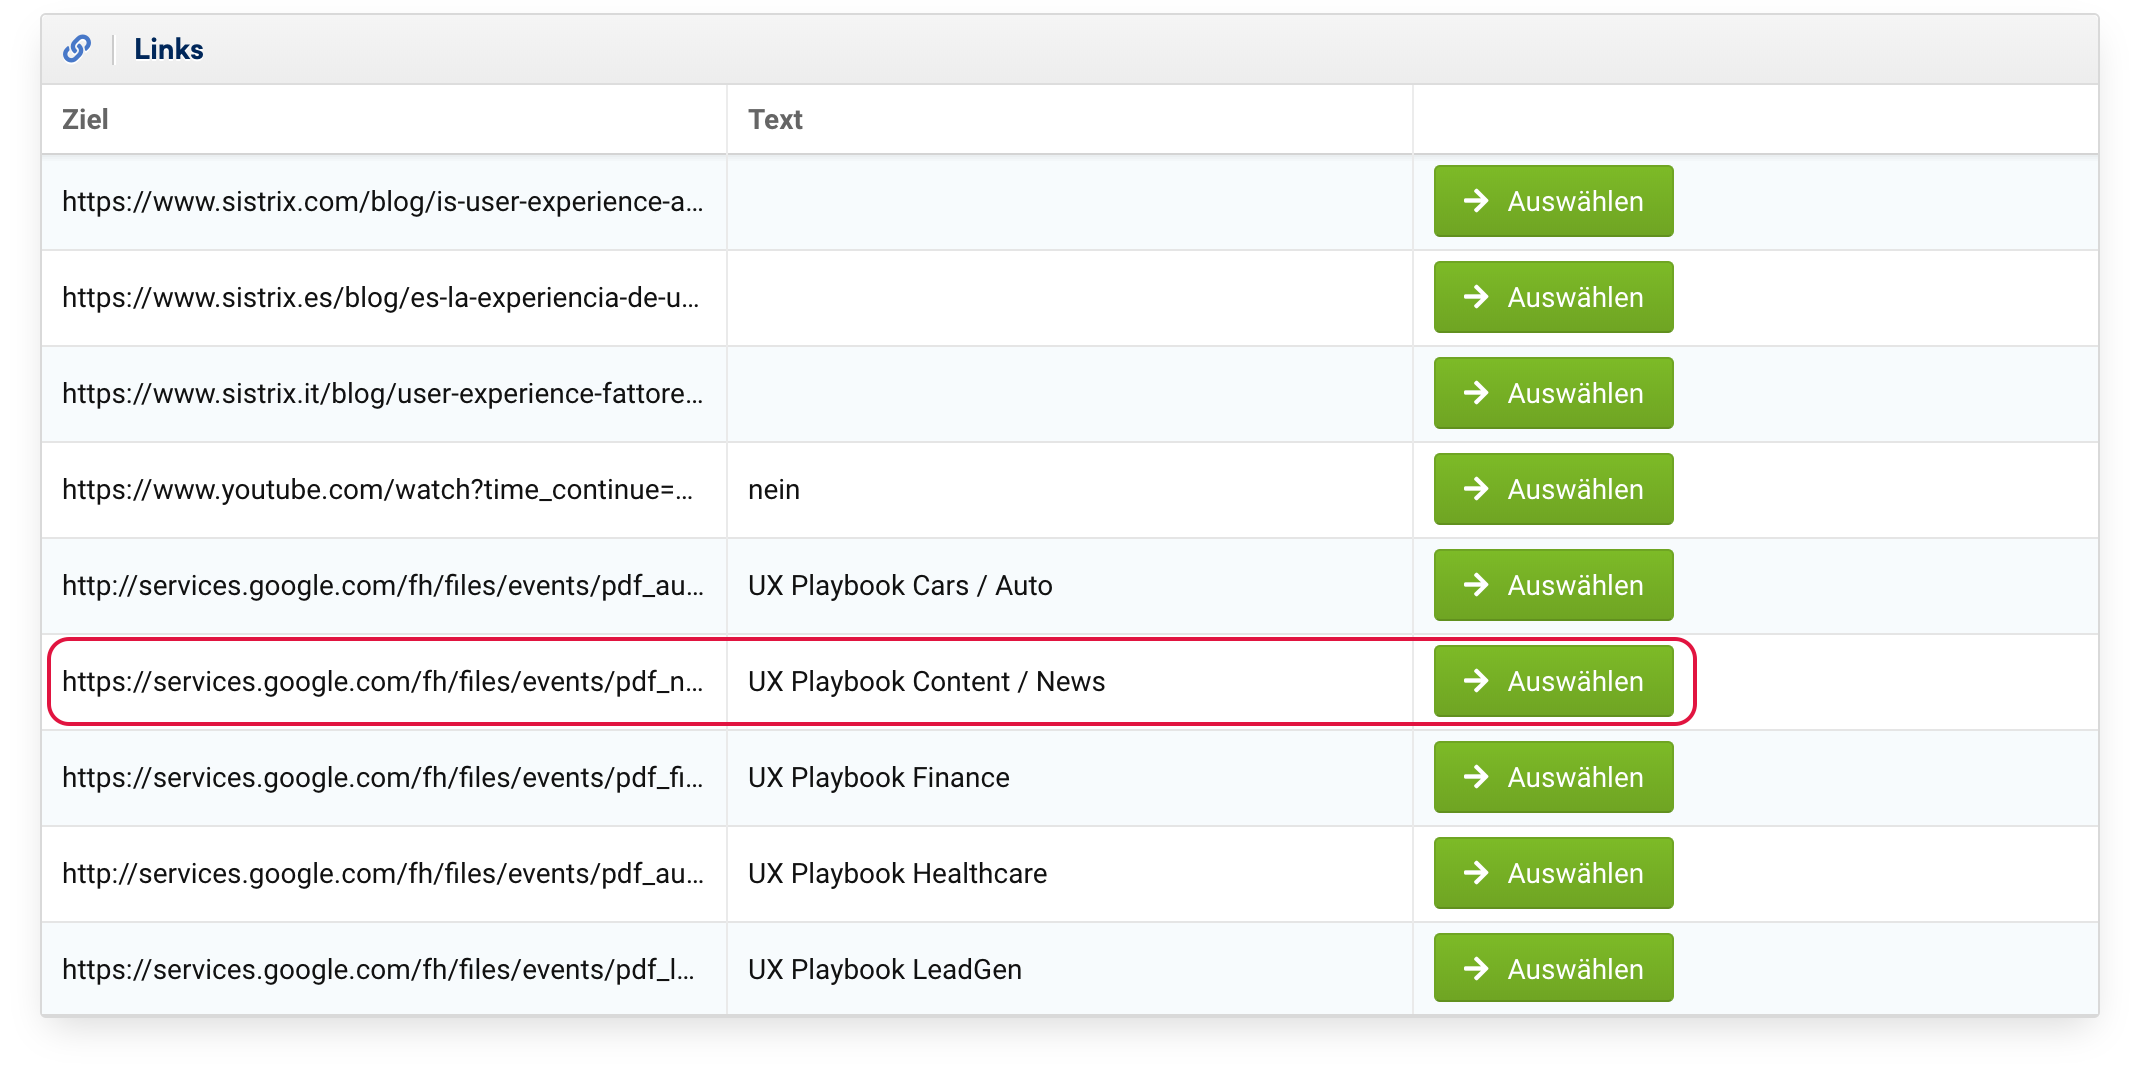Image resolution: width=2140 pixels, height=1090 pixels.
Task: Choose Auswählen for UX Playbook LeadGen
Action: pyautogui.click(x=1552, y=968)
